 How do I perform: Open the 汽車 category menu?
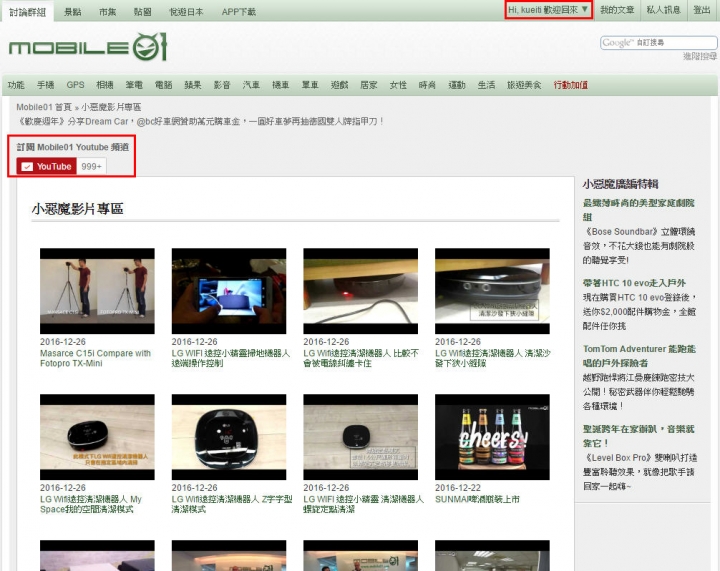click(251, 85)
